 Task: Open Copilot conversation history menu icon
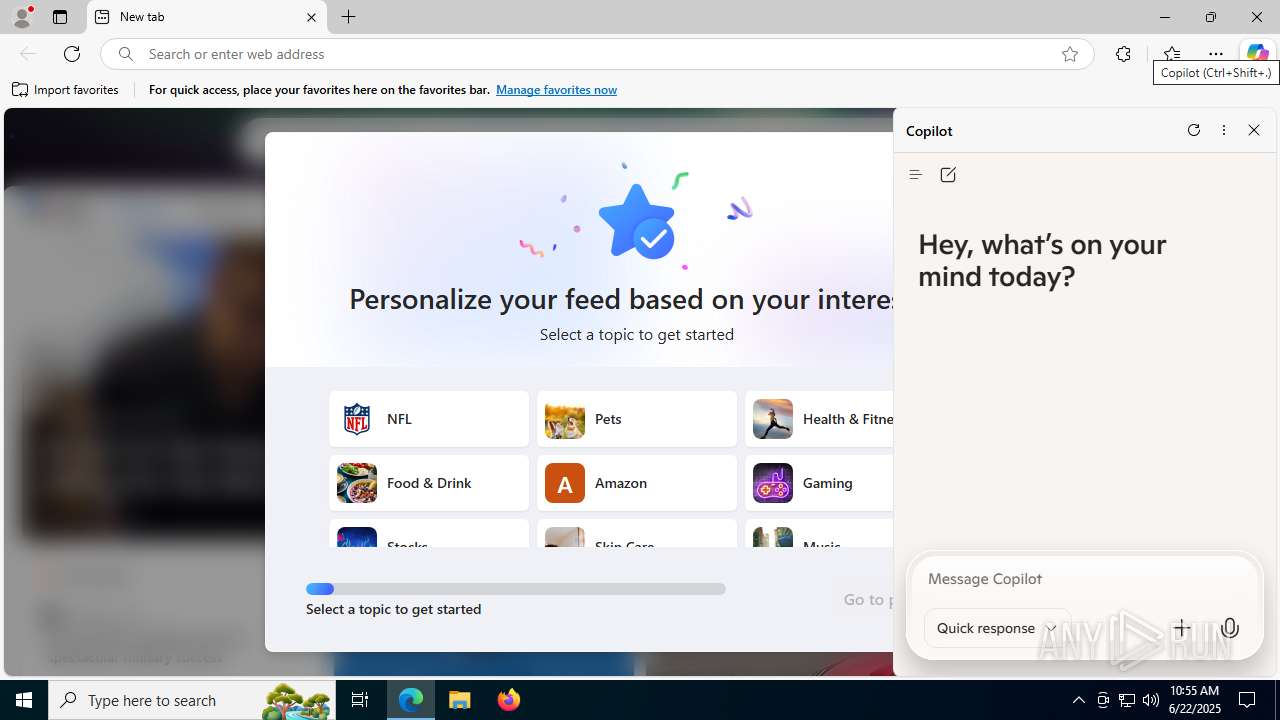tap(915, 175)
